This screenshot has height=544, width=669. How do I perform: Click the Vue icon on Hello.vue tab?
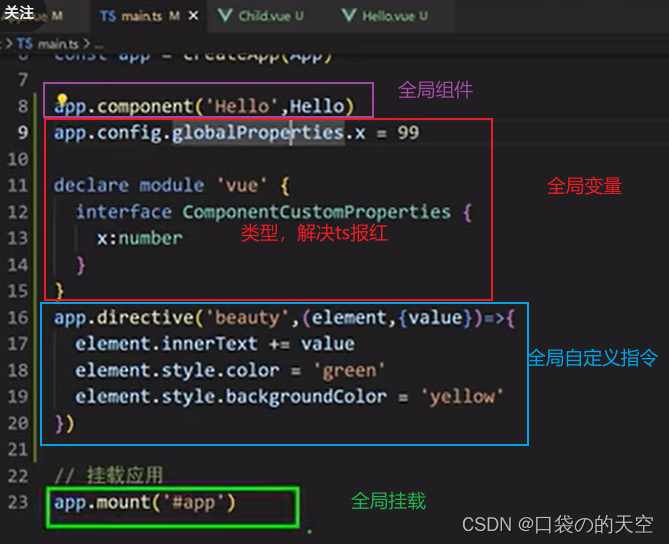(x=349, y=16)
